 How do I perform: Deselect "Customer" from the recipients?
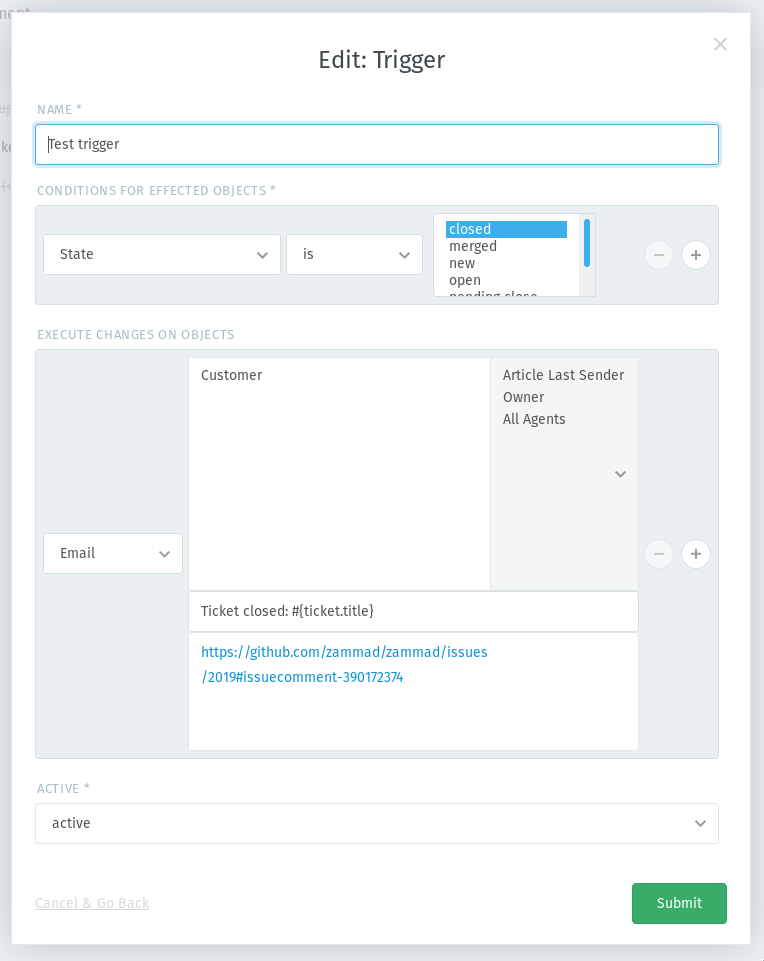click(x=231, y=375)
